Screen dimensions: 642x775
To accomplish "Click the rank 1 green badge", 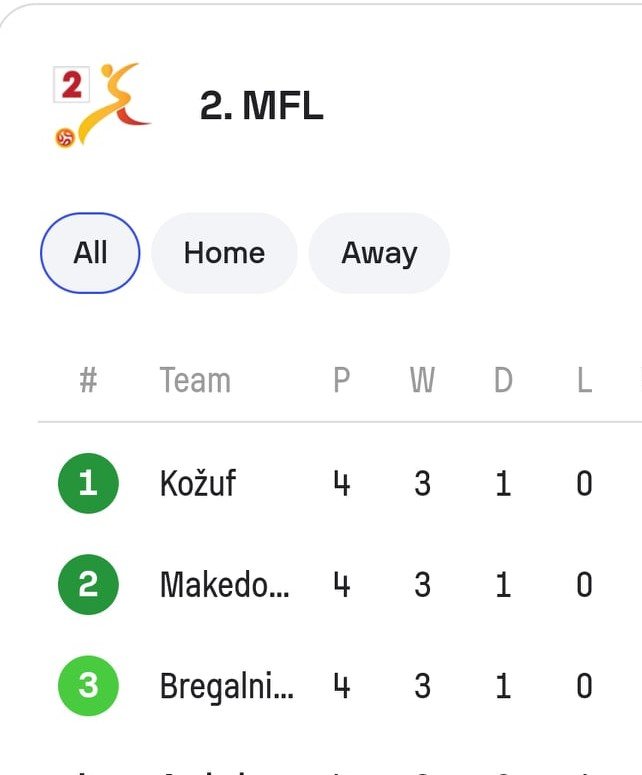I will [88, 484].
